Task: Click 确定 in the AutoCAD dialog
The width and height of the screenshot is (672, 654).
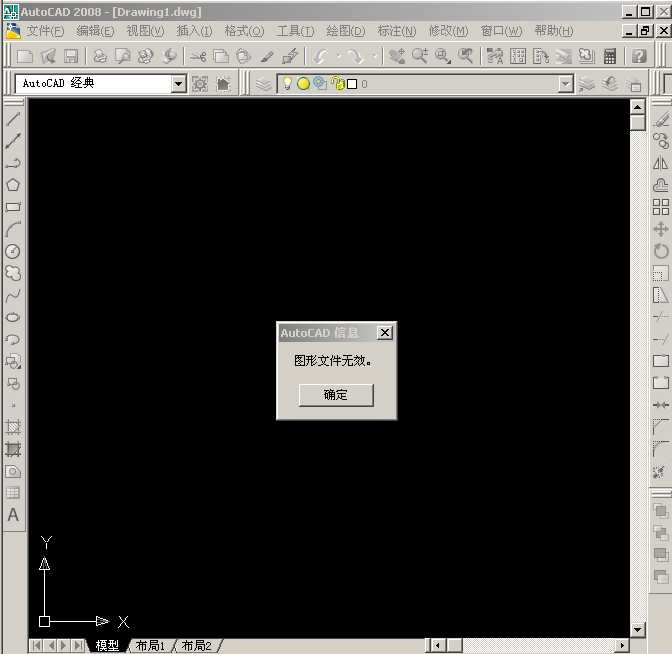Action: pos(336,395)
